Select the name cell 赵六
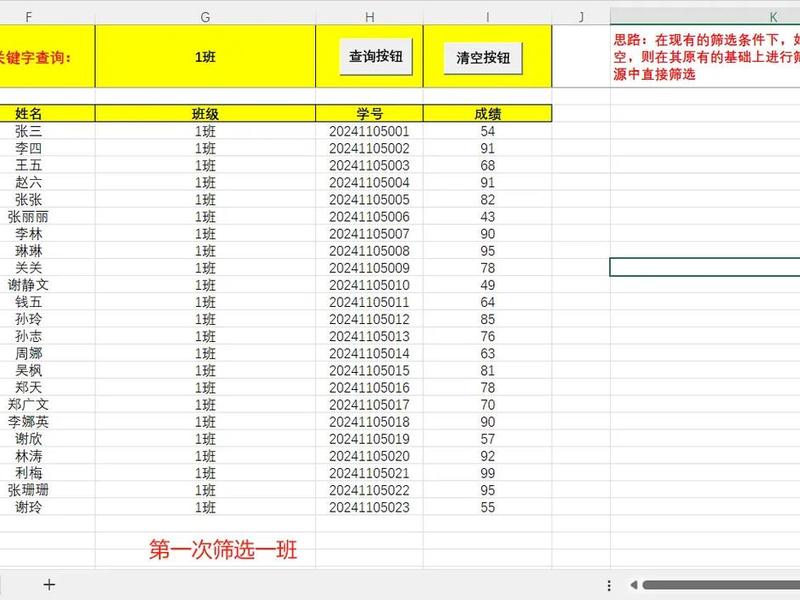 (x=47, y=182)
